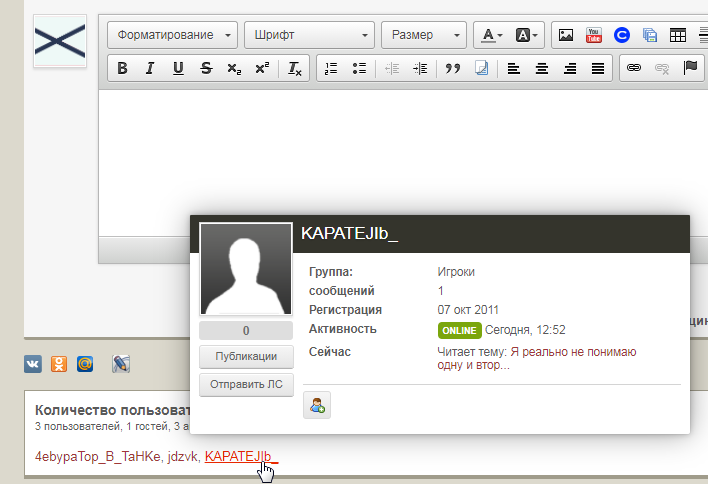The image size is (708, 484).
Task: Insert an anchor flag
Action: (690, 68)
